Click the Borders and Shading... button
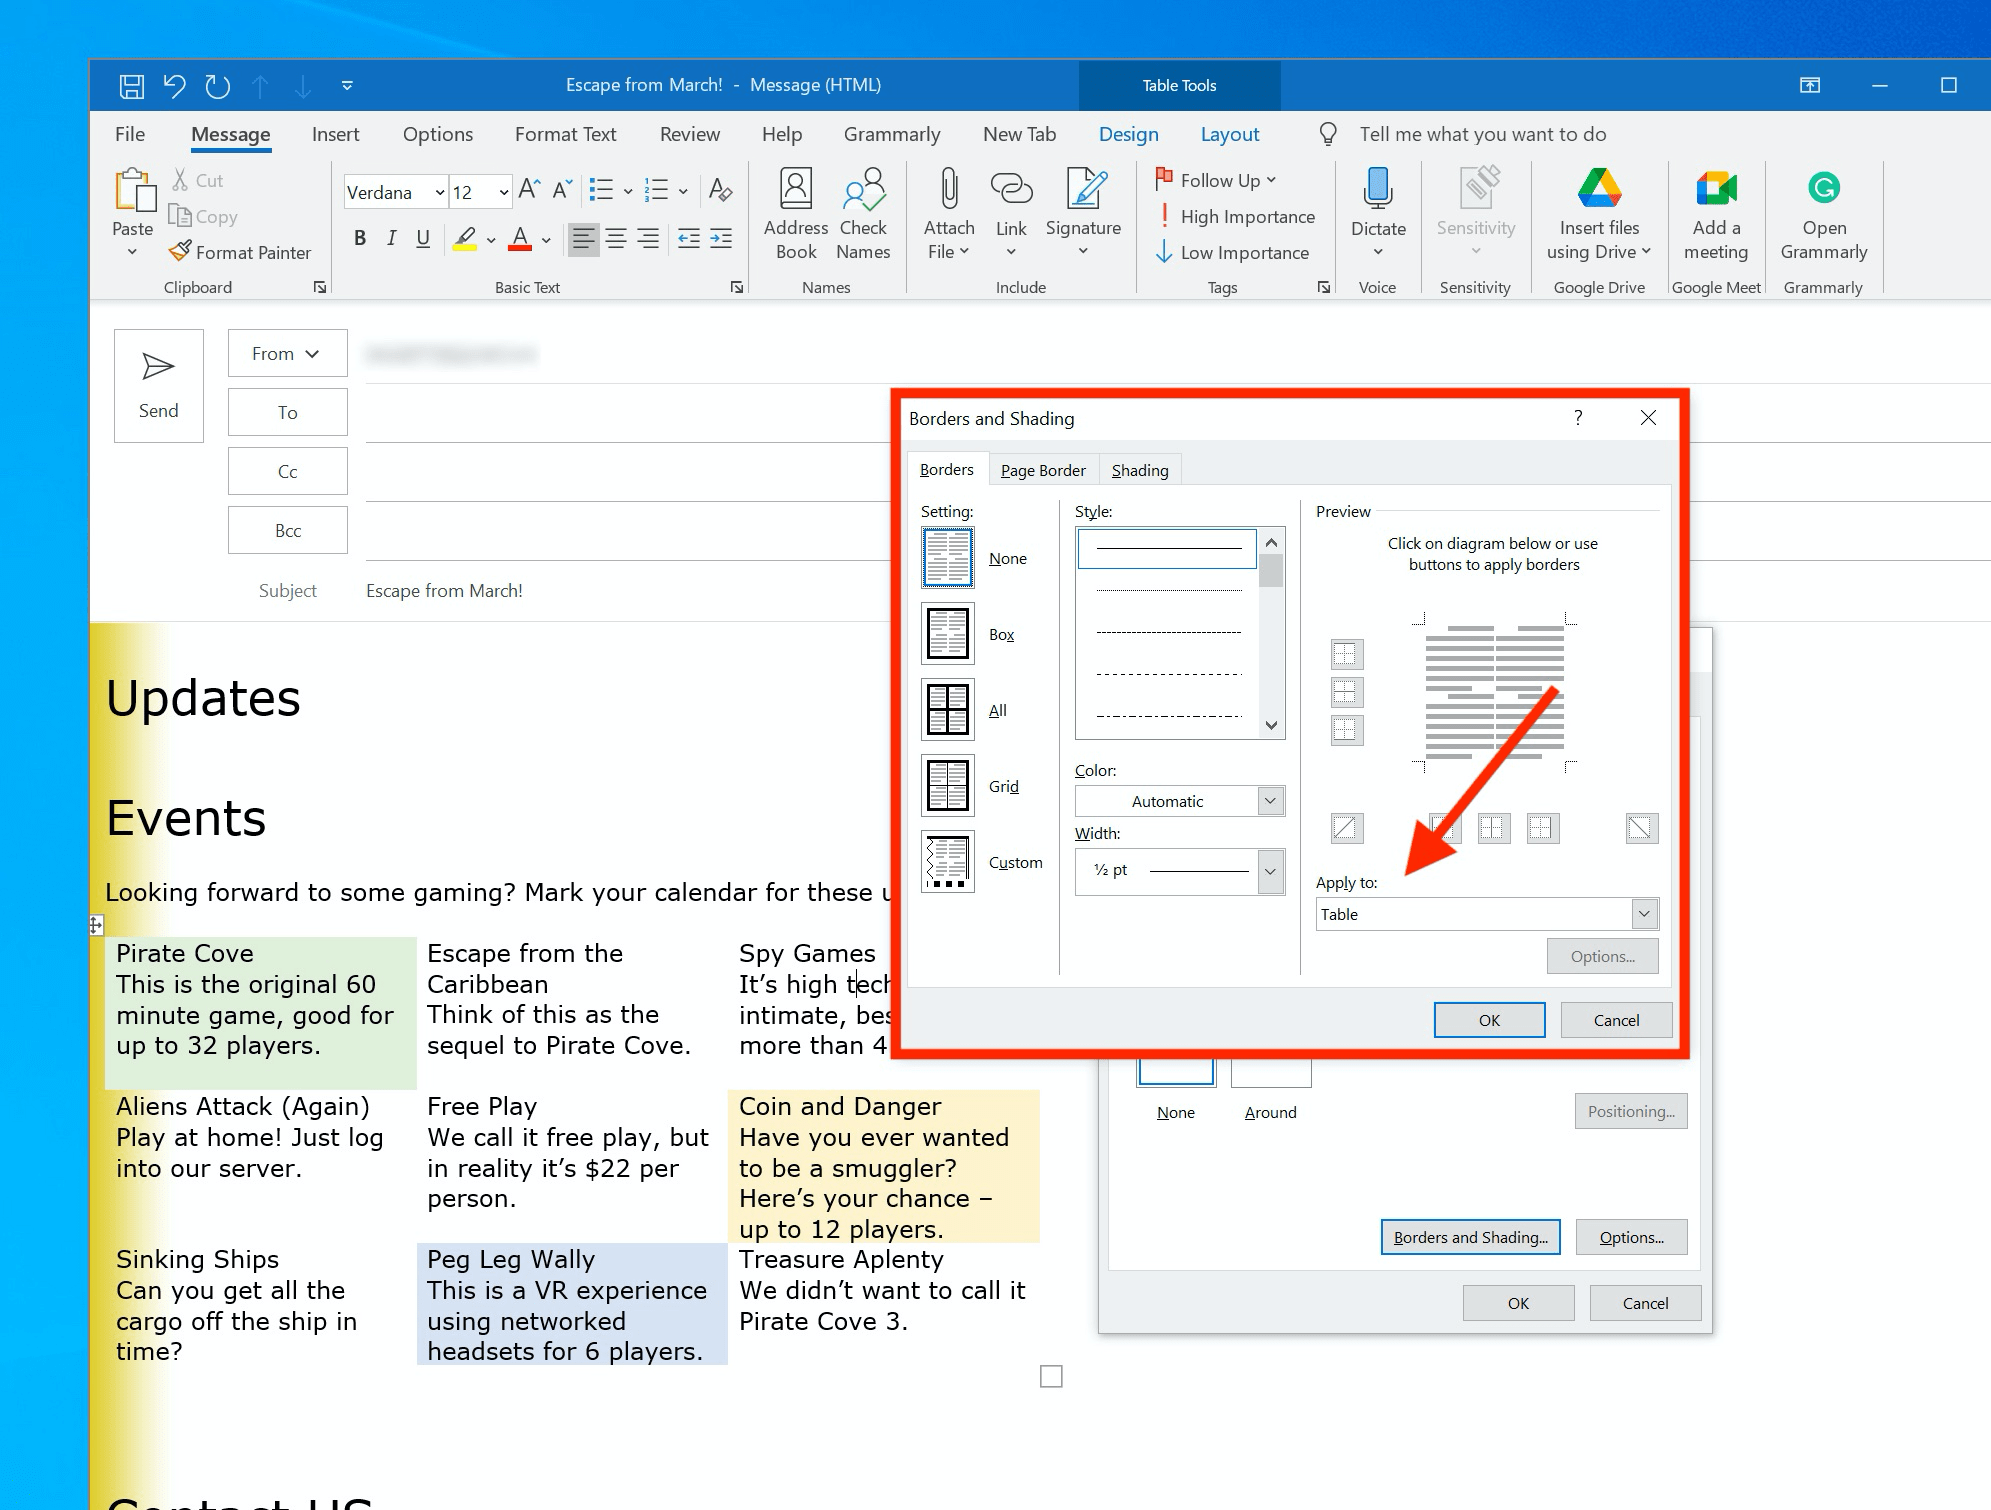Screen dimensions: 1991x1510 pyautogui.click(x=1469, y=1237)
